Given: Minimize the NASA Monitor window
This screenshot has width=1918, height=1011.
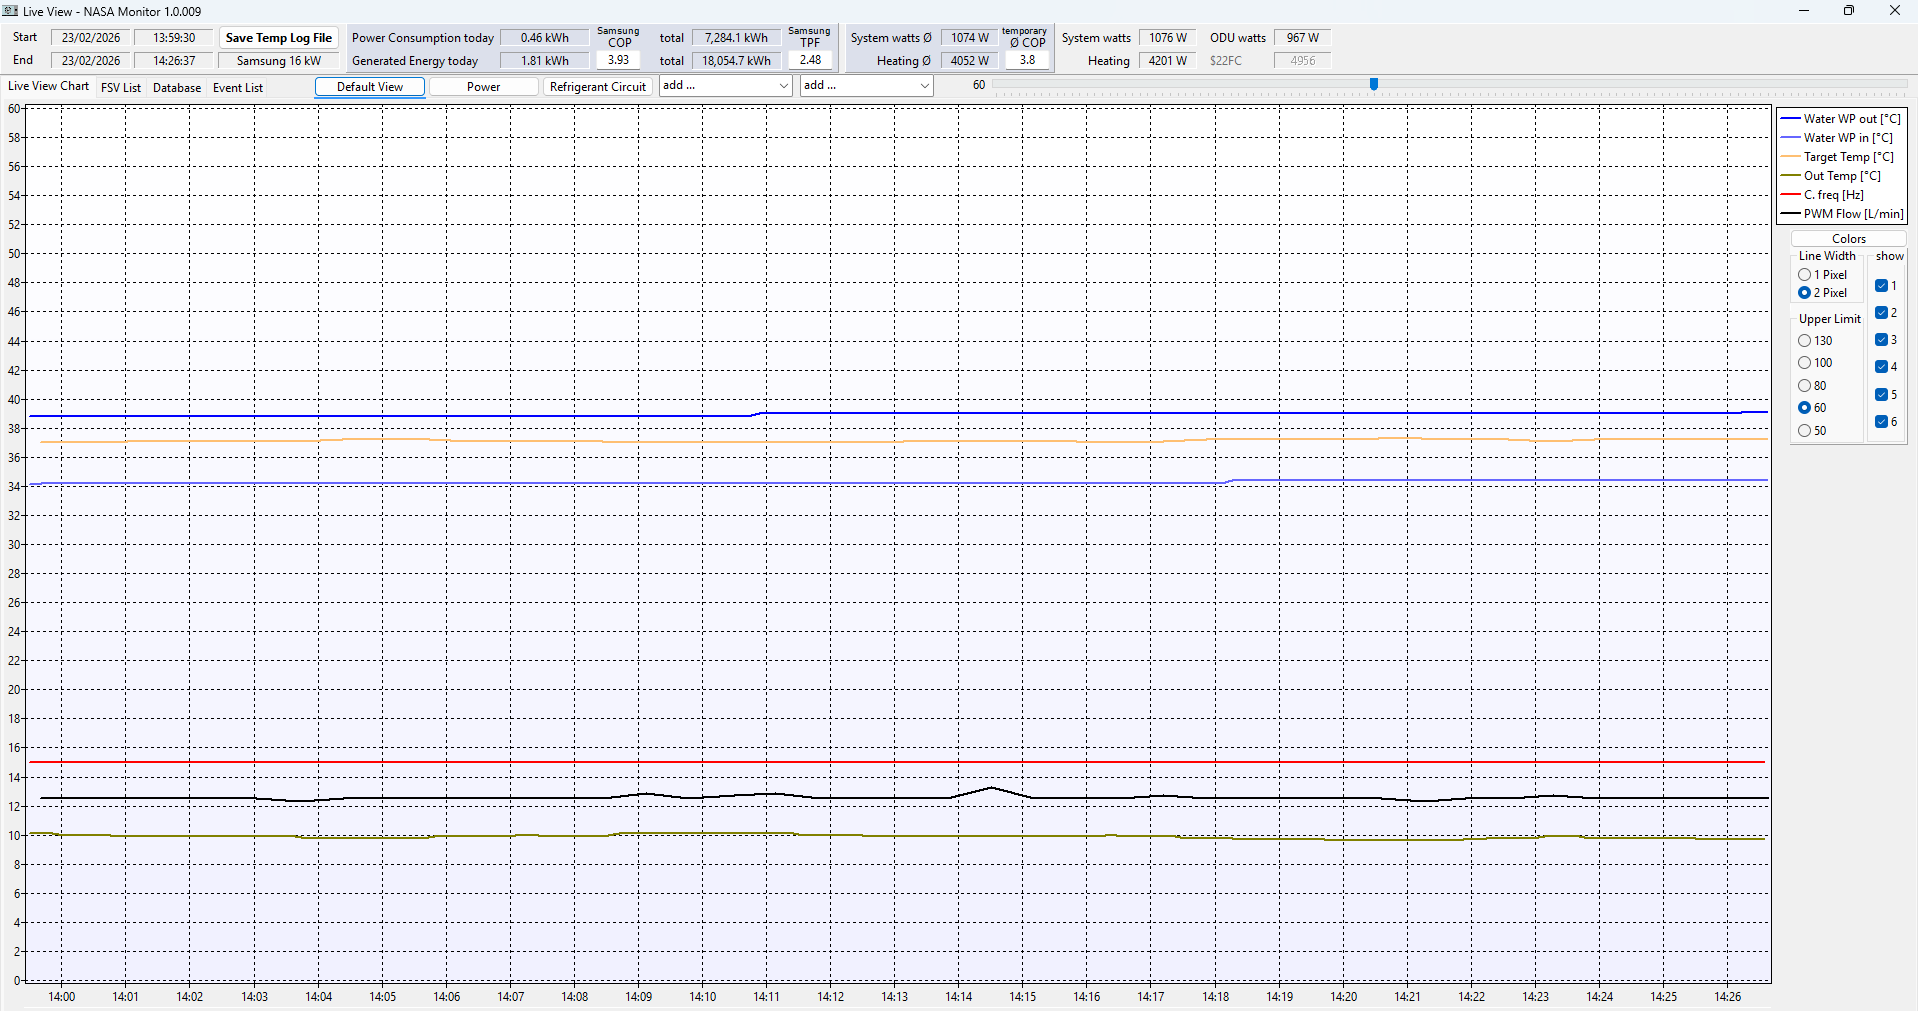Looking at the screenshot, I should pyautogui.click(x=1803, y=11).
